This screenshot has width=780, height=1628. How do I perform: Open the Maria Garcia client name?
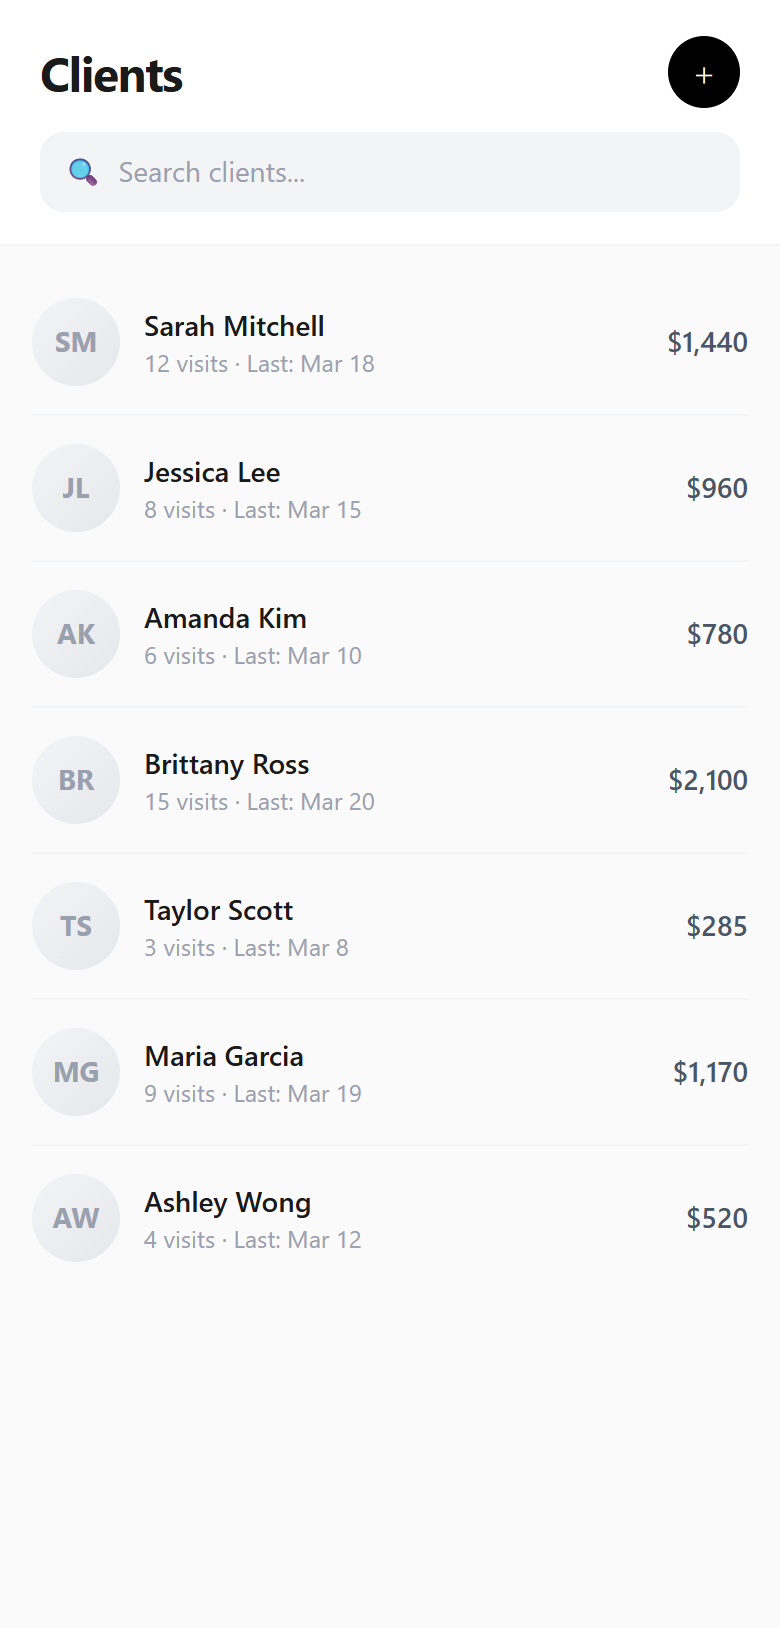[x=224, y=1057]
